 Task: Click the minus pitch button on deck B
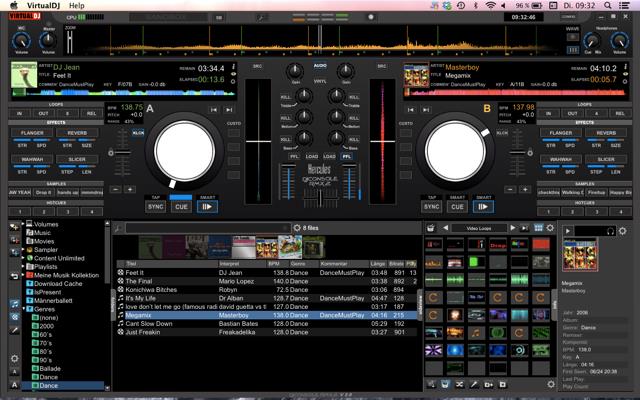tap(509, 189)
